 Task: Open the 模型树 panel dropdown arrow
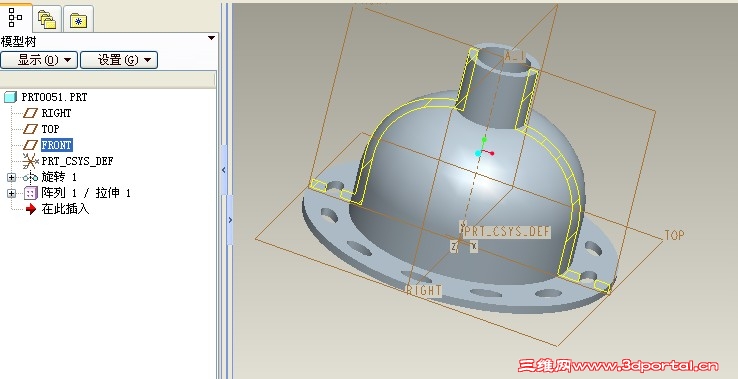tap(211, 38)
